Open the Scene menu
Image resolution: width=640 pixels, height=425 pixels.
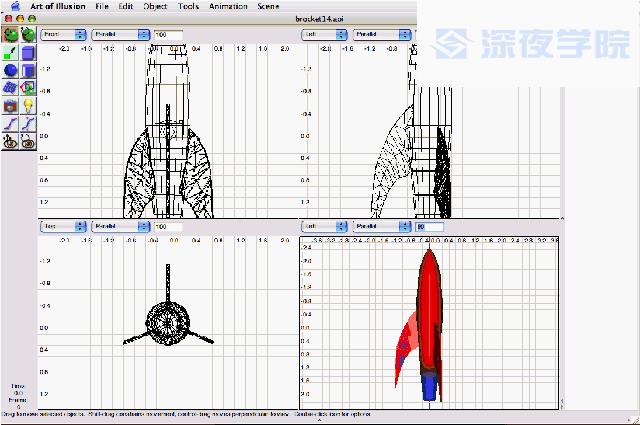[x=268, y=6]
